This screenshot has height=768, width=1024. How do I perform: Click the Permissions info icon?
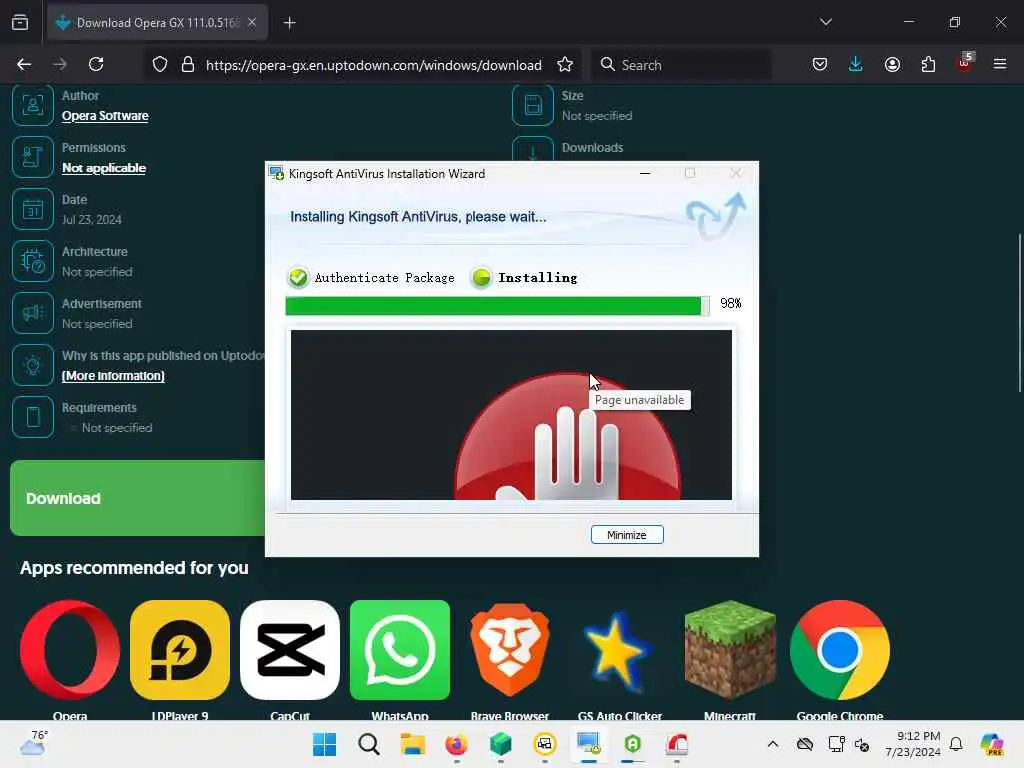click(x=33, y=157)
